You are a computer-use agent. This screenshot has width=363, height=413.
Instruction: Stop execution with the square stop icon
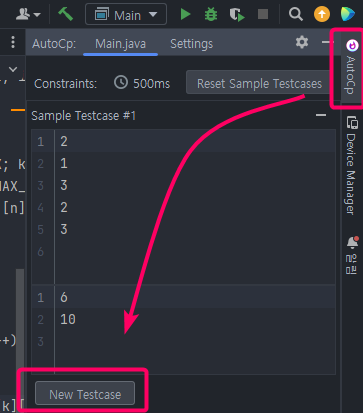[x=263, y=14]
